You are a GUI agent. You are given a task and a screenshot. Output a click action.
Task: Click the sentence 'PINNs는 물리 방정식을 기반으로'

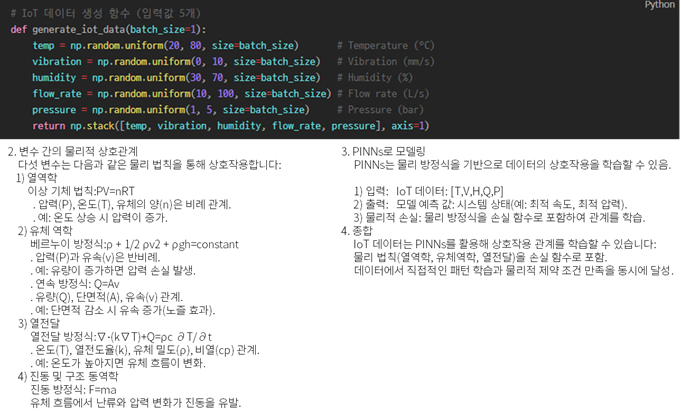(x=512, y=165)
